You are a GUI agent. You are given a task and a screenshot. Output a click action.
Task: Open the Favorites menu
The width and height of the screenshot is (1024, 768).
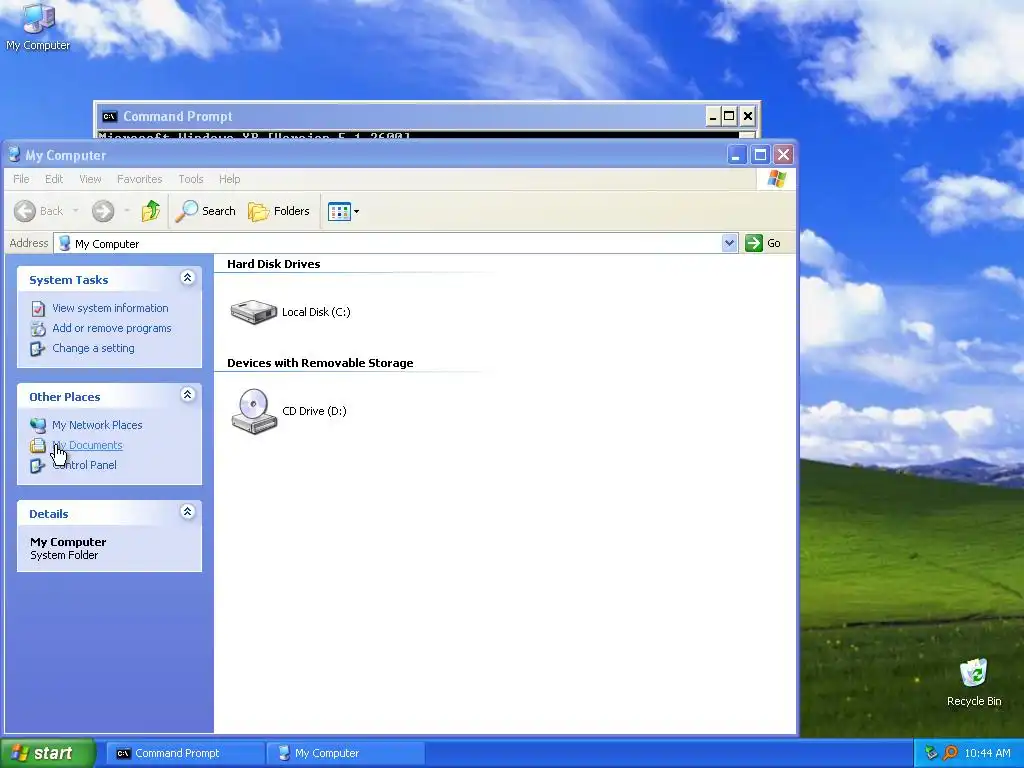coord(139,179)
